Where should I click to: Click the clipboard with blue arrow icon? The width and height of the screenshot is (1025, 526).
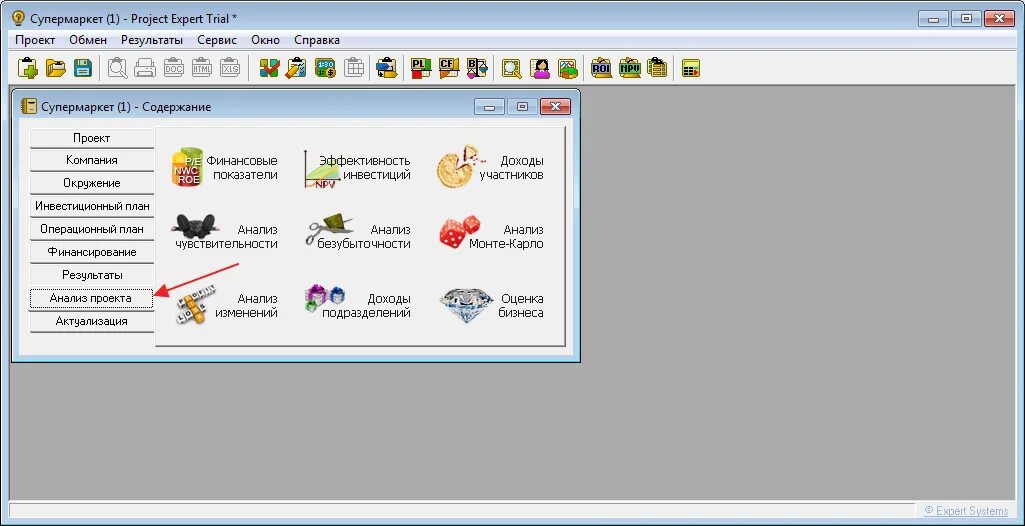[387, 68]
